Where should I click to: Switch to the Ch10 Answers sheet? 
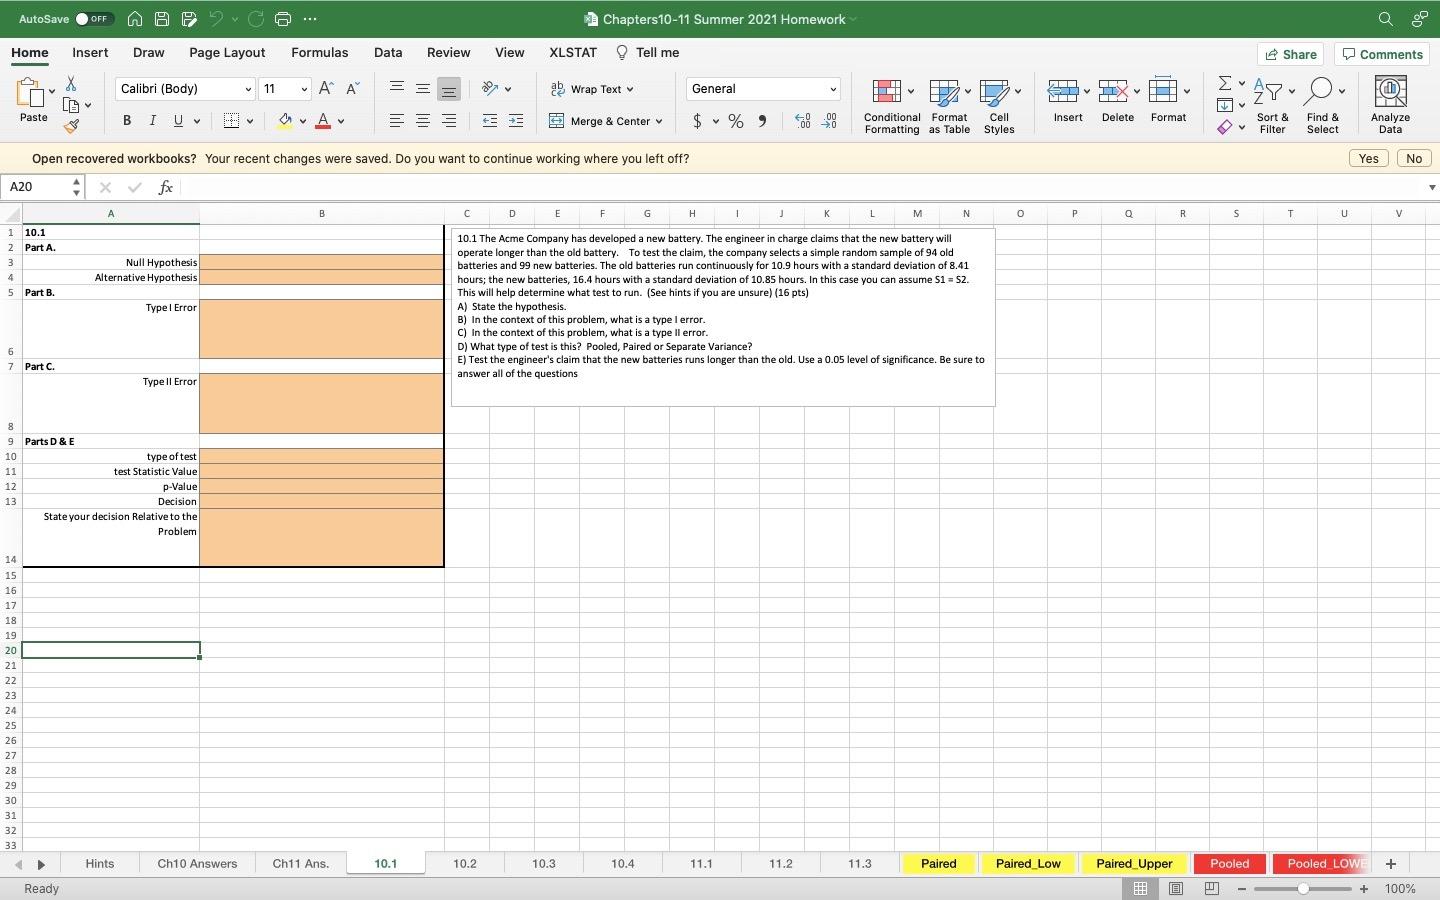197,864
